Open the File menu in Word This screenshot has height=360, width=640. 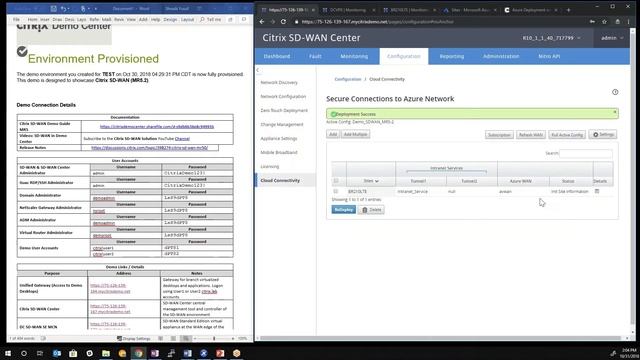[x=16, y=19]
